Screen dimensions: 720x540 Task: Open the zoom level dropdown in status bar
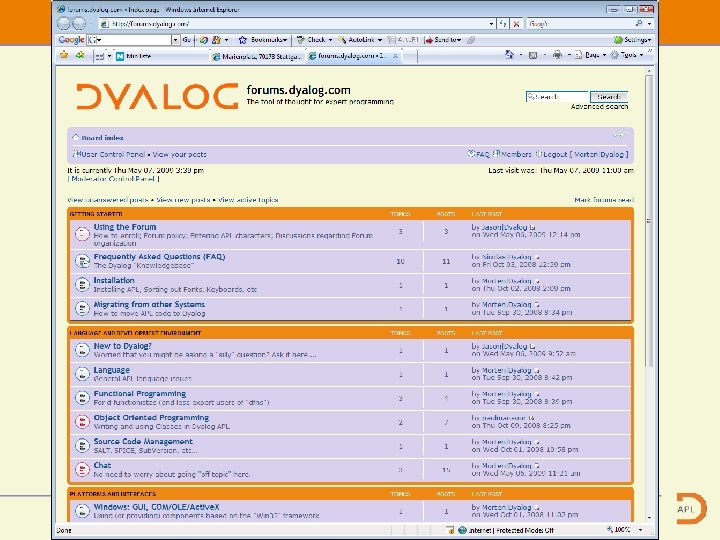(x=640, y=530)
